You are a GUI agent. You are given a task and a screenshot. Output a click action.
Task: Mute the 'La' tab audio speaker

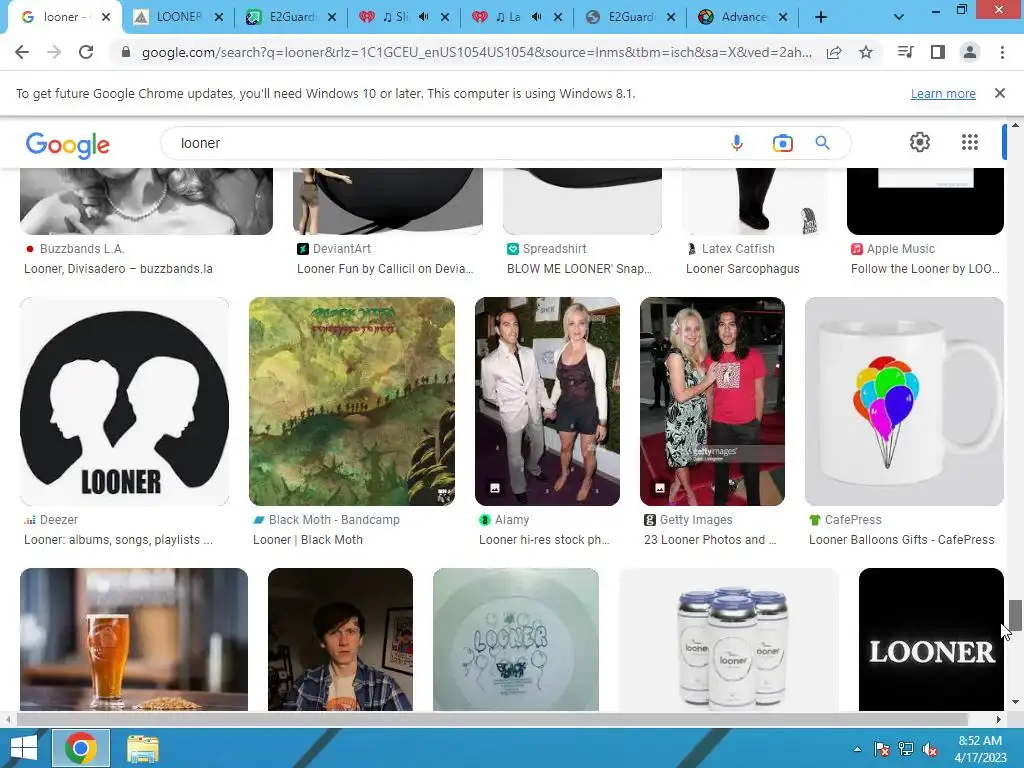click(537, 17)
